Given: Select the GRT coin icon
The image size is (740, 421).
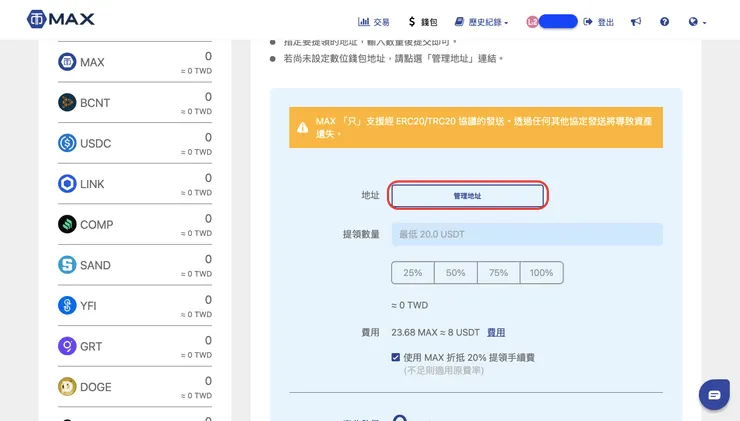Looking at the screenshot, I should pos(67,346).
